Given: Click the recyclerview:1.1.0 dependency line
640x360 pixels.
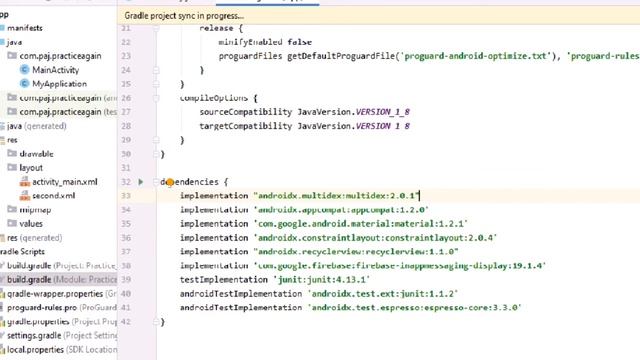Looking at the screenshot, I should 319,252.
